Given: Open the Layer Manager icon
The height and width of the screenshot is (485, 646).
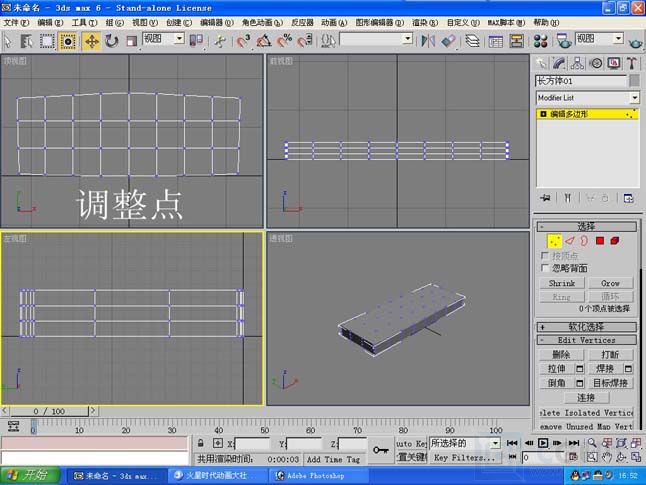Looking at the screenshot, I should 472,41.
